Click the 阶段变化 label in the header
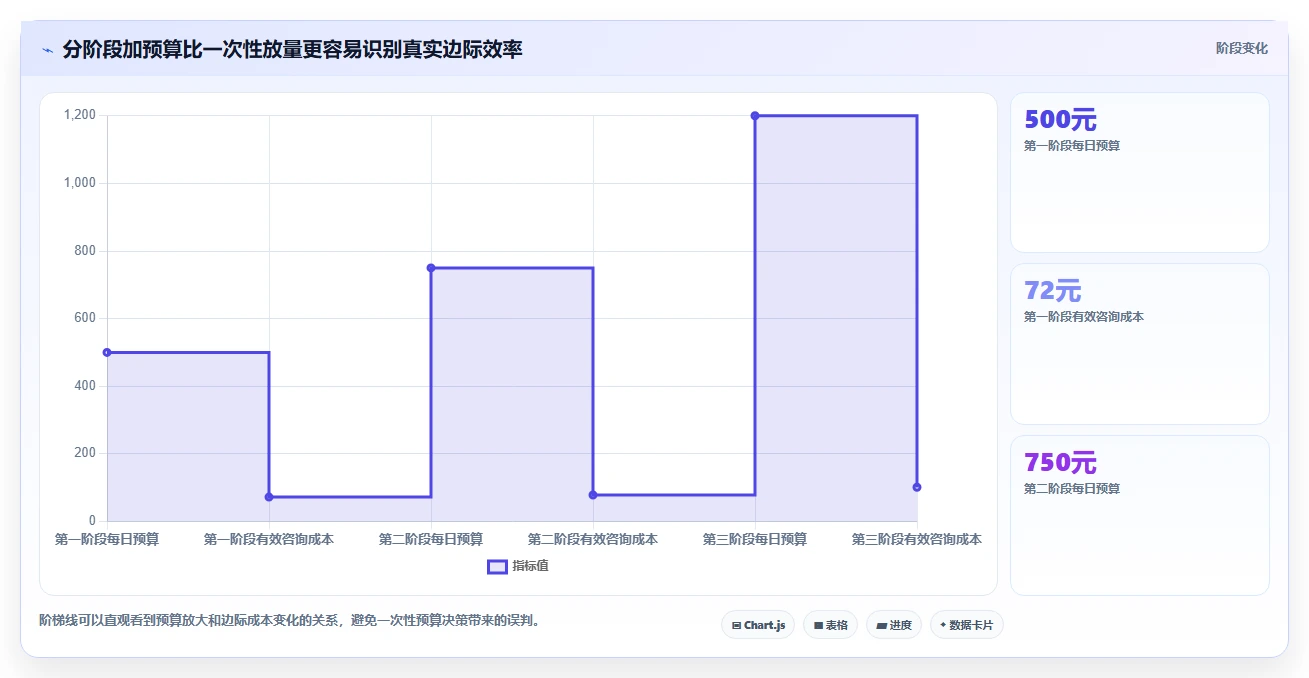Screen dimensions: 1309x678 coord(1242,48)
